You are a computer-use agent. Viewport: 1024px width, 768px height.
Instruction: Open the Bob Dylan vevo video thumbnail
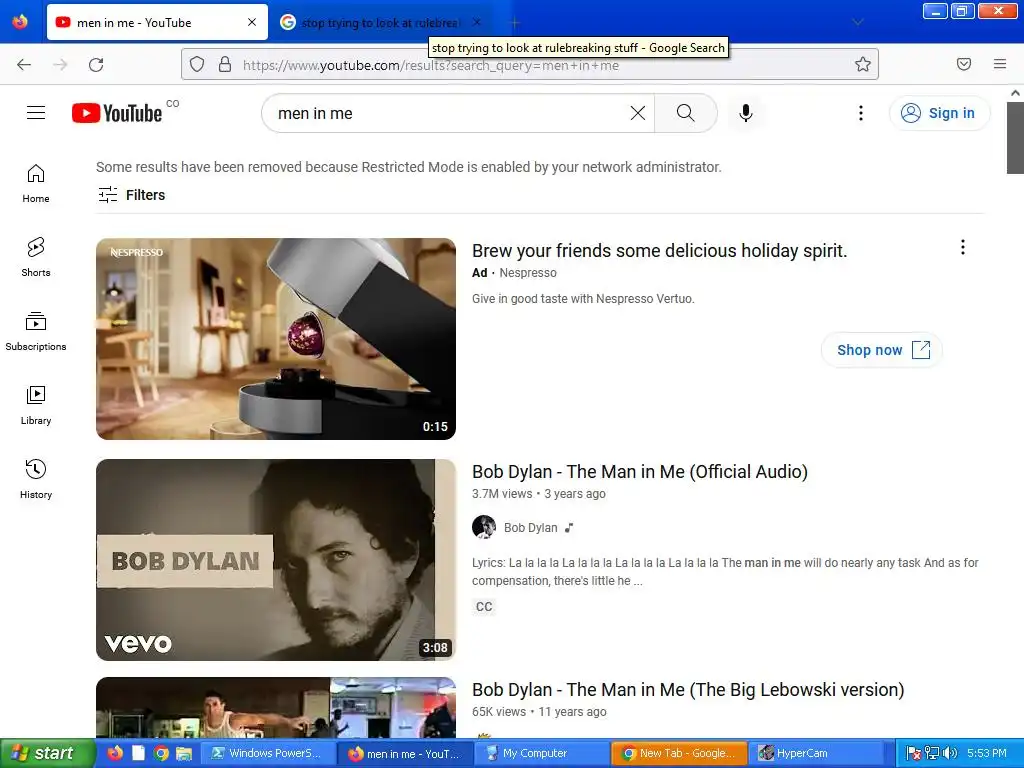pos(276,560)
